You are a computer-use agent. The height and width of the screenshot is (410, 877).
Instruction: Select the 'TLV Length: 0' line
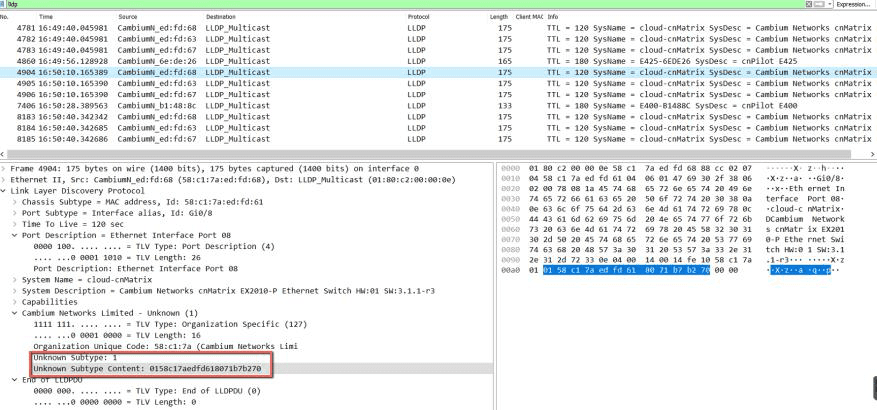point(115,402)
